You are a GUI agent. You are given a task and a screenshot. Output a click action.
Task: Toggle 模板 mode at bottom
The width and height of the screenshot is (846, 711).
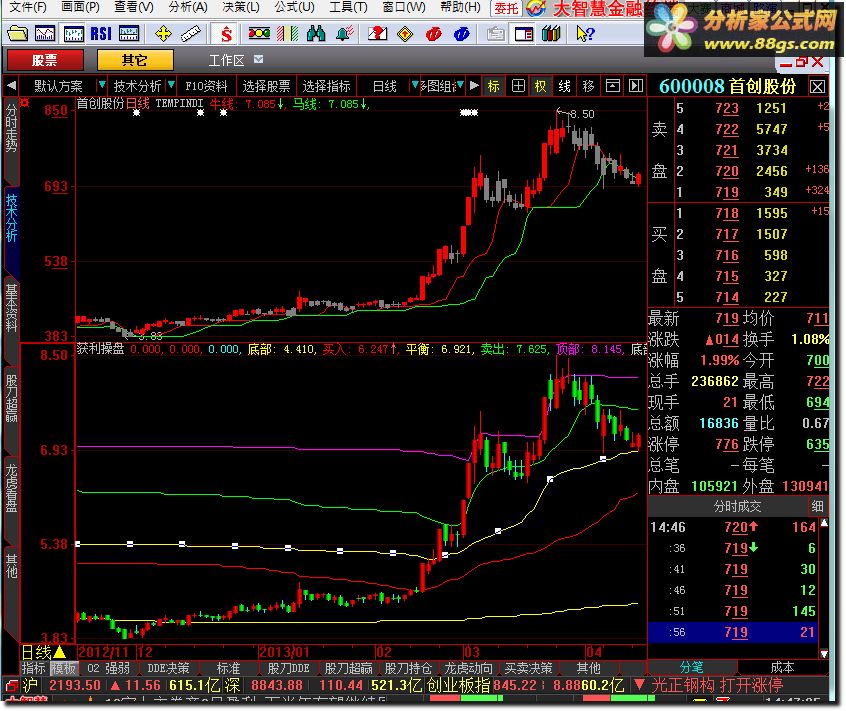(63, 668)
